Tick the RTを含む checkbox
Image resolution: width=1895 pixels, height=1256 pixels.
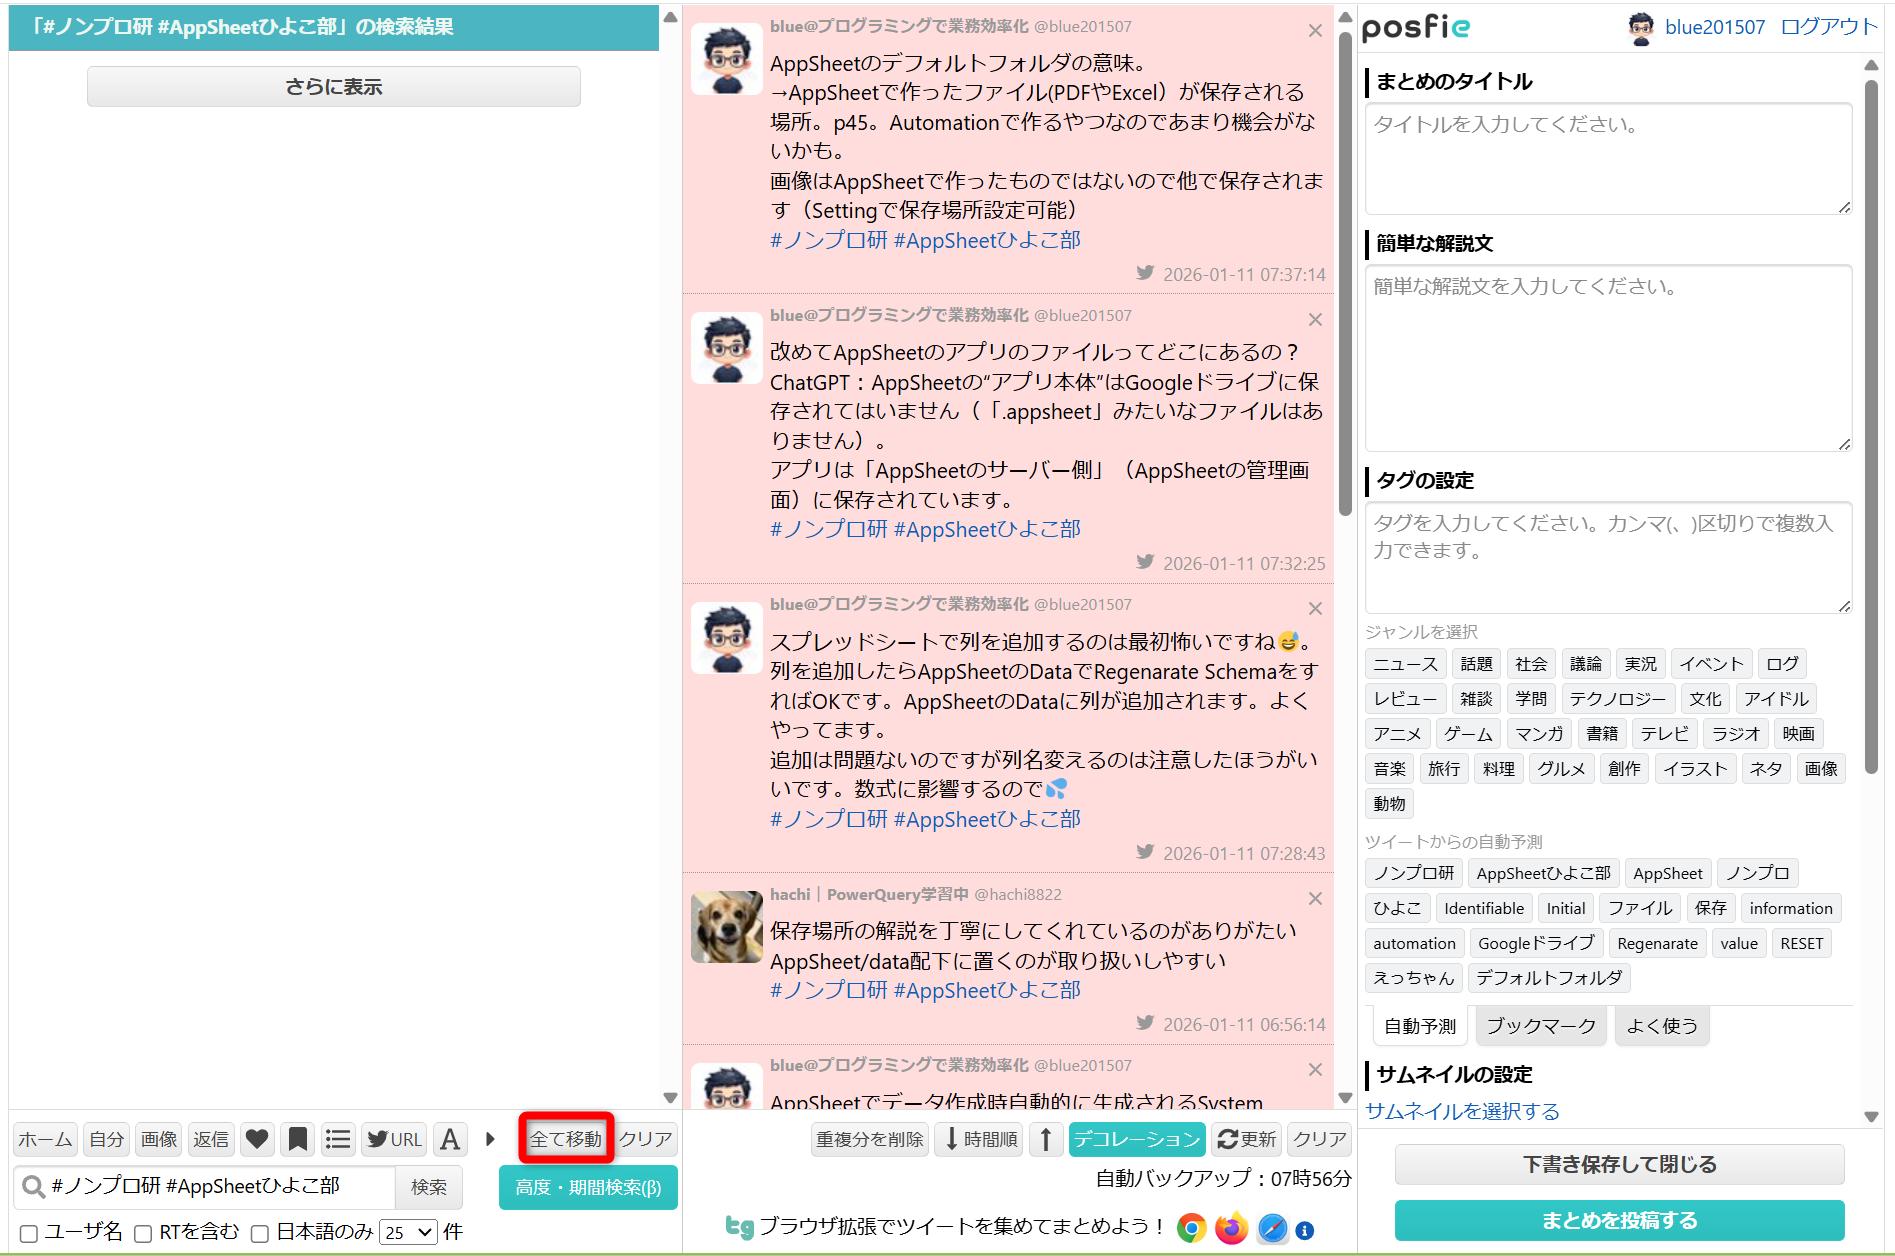(x=143, y=1233)
